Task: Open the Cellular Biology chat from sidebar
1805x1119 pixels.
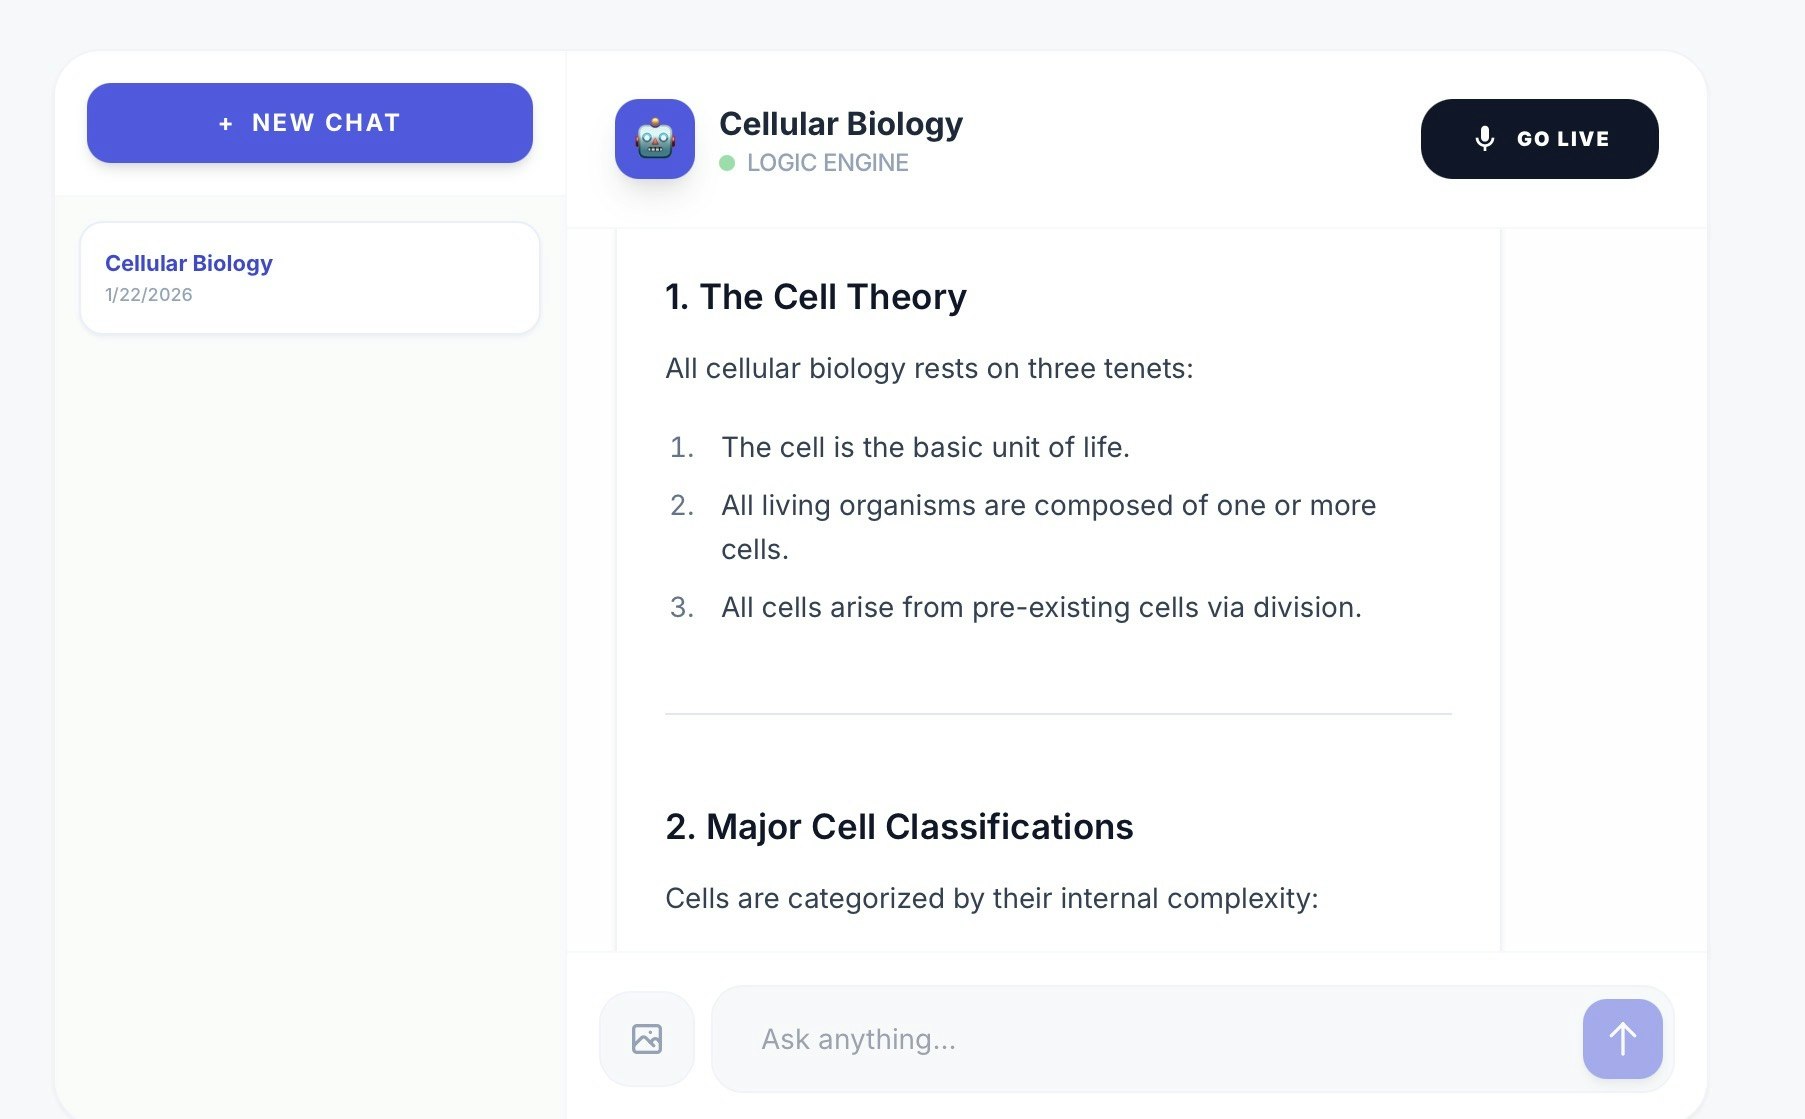Action: 309,277
